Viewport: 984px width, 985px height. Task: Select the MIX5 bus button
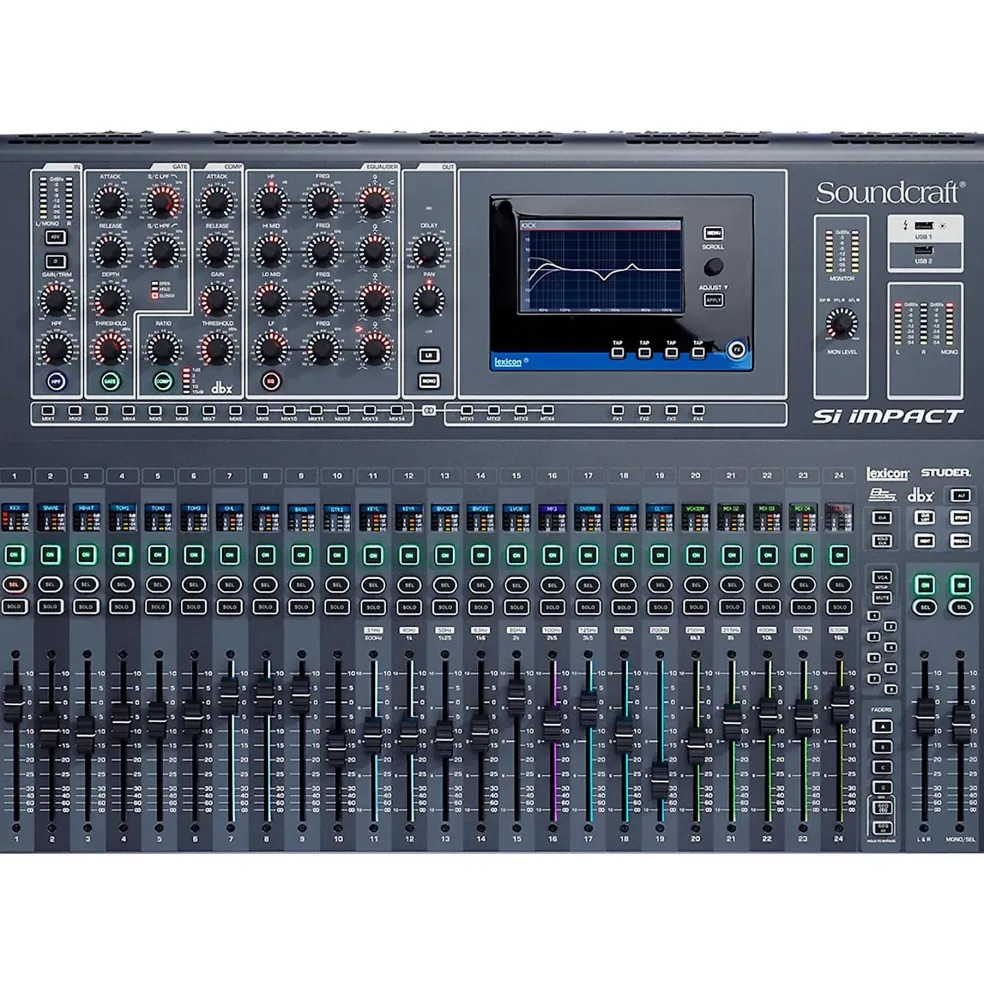coord(155,410)
